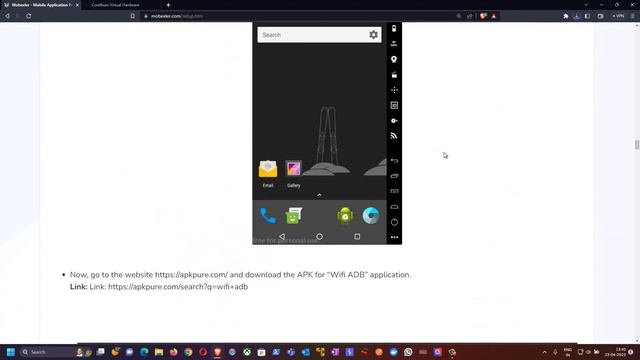640x360 pixels.
Task: Reload the current page
Action: (29, 16)
